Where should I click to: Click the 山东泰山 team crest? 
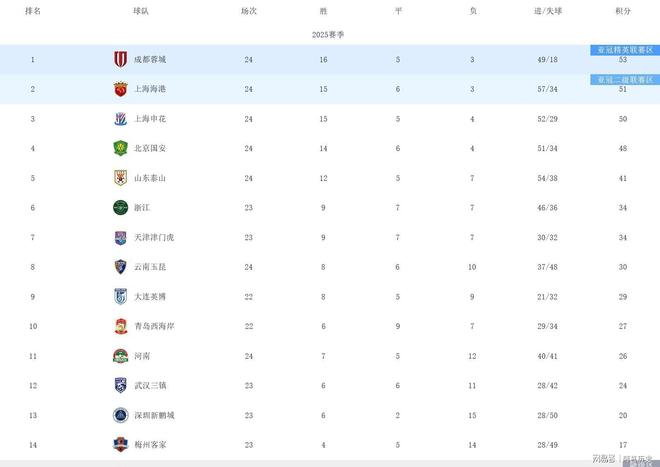[x=120, y=178]
